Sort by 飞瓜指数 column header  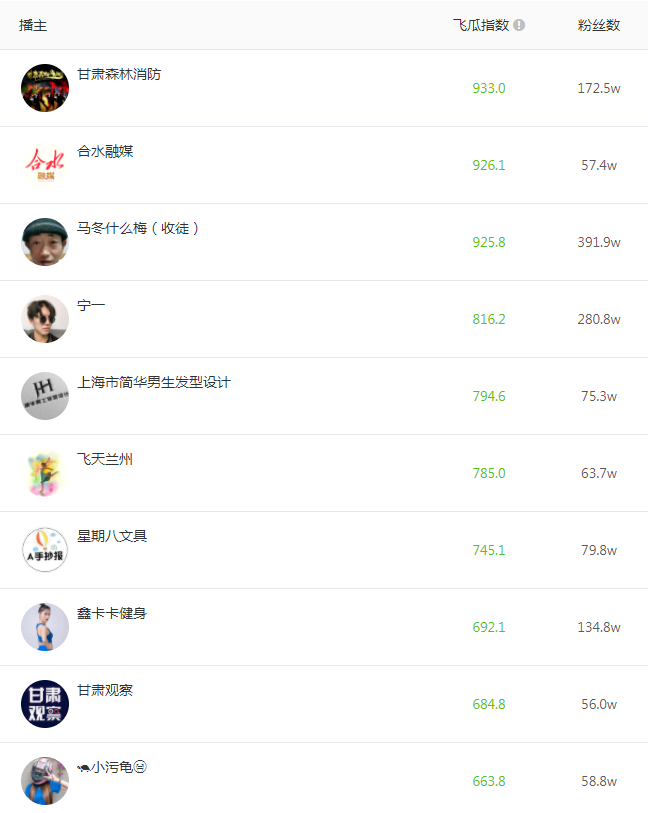coord(481,26)
